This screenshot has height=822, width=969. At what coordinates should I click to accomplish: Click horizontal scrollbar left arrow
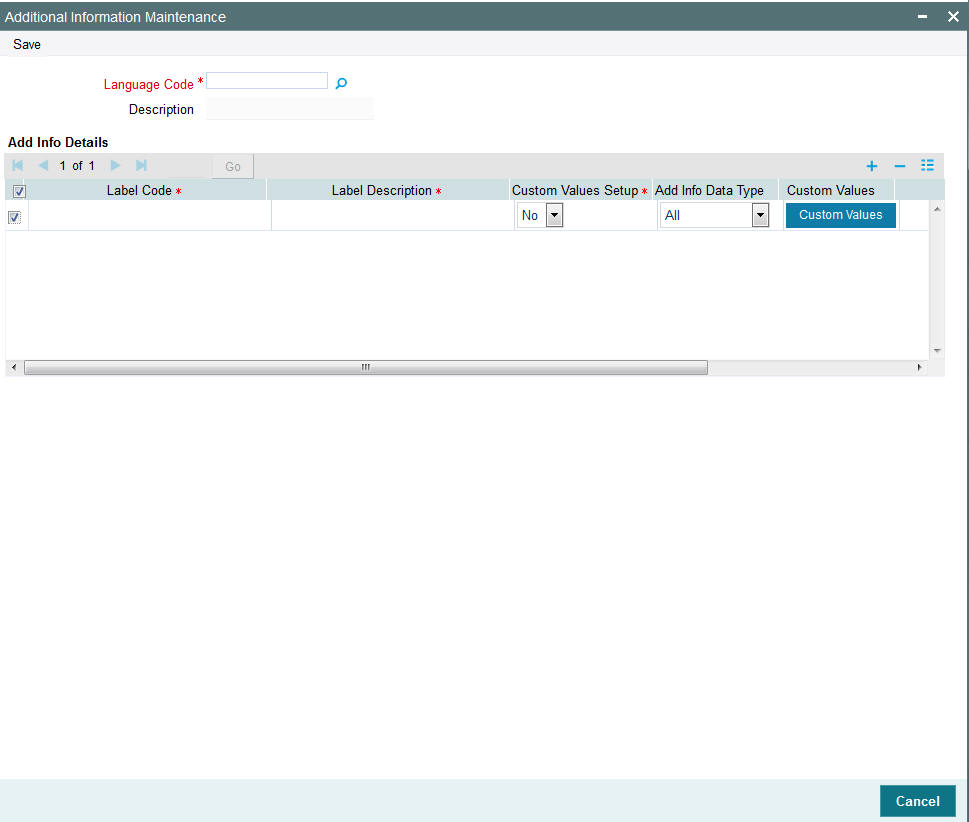[14, 368]
